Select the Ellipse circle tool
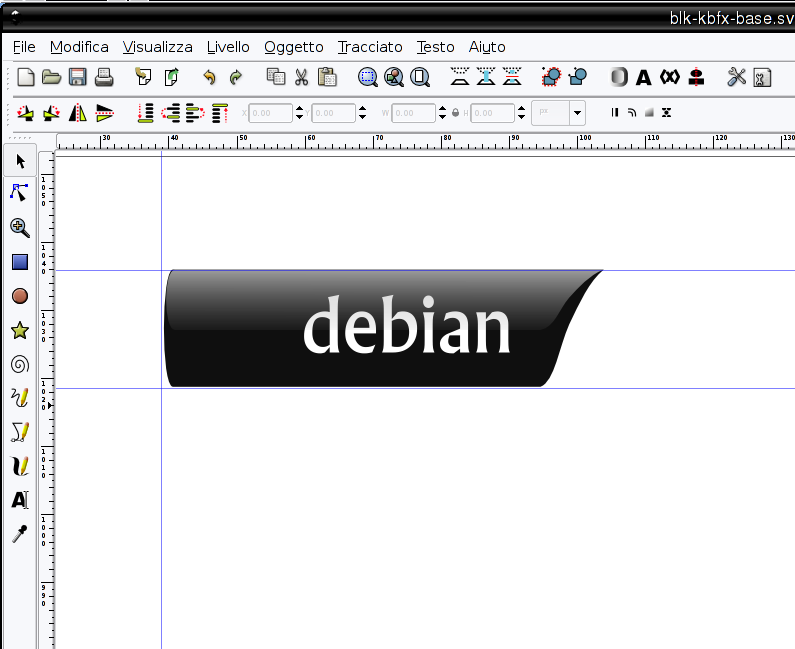 (x=20, y=296)
